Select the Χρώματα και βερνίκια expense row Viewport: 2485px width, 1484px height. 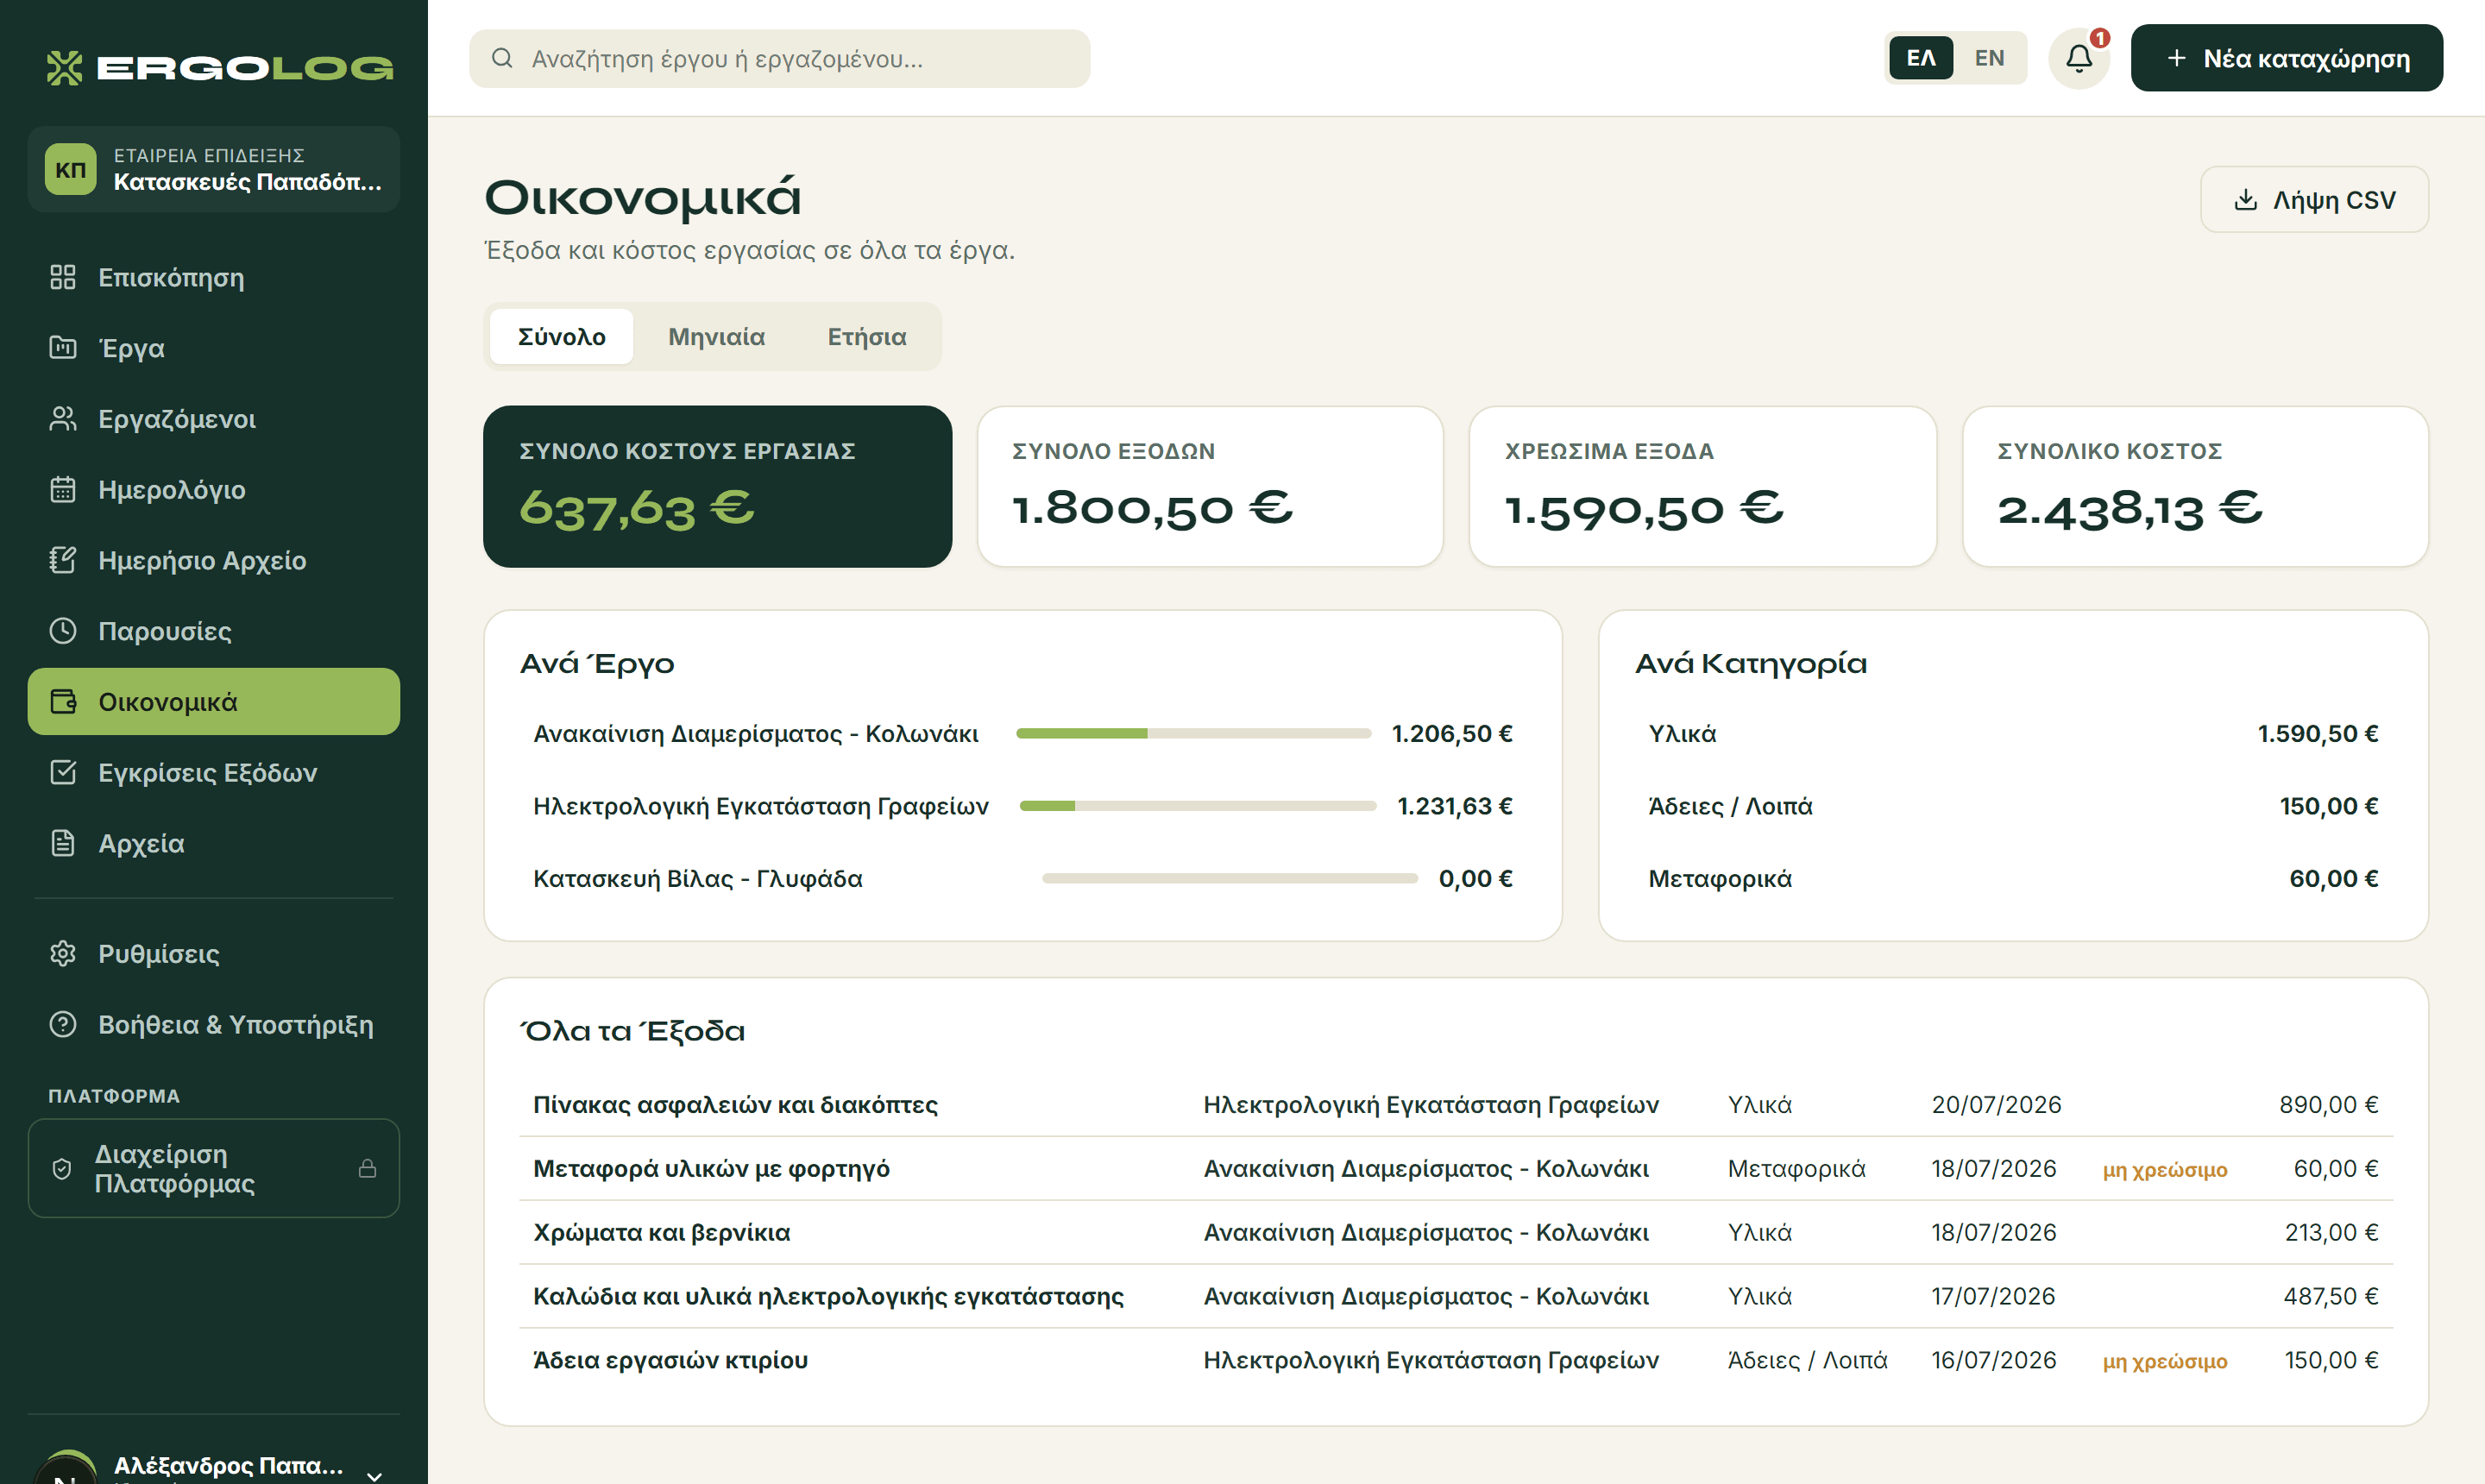click(x=1456, y=1232)
